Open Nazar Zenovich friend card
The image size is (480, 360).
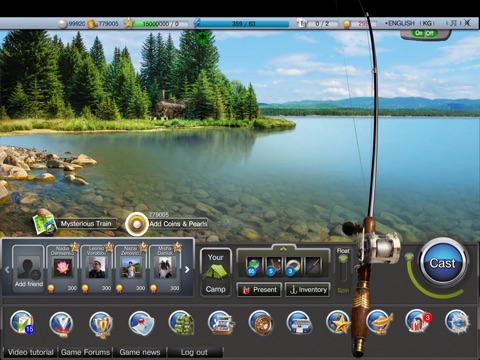click(x=131, y=269)
